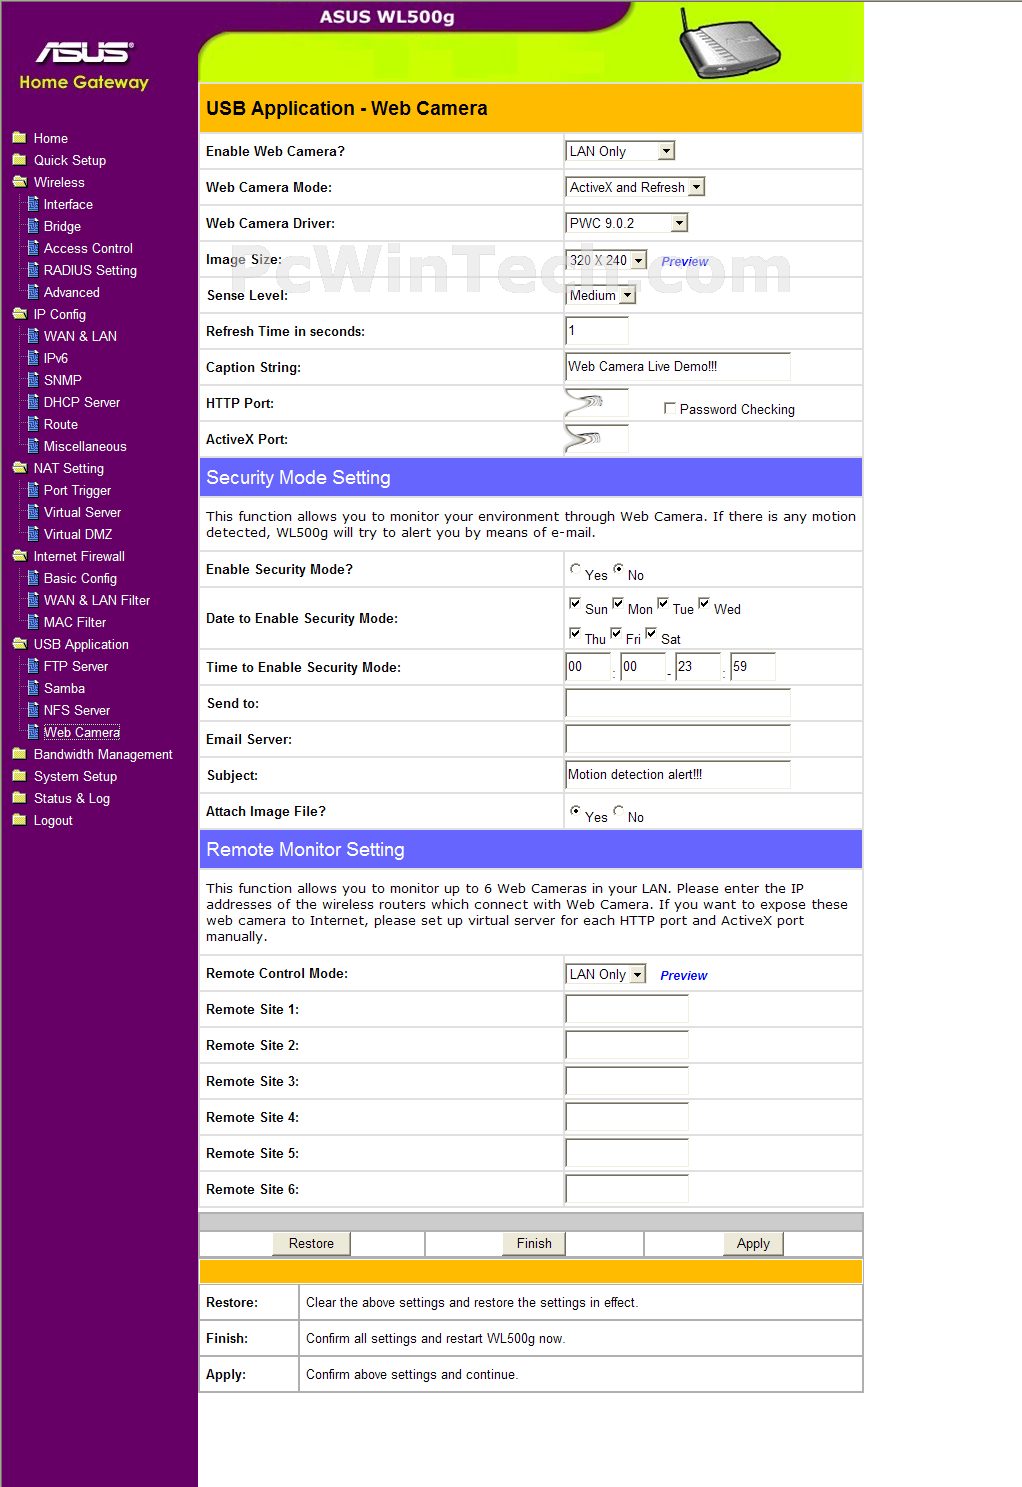The width and height of the screenshot is (1022, 1487).
Task: Uncheck the Sun security day checkbox
Action: pyautogui.click(x=575, y=603)
